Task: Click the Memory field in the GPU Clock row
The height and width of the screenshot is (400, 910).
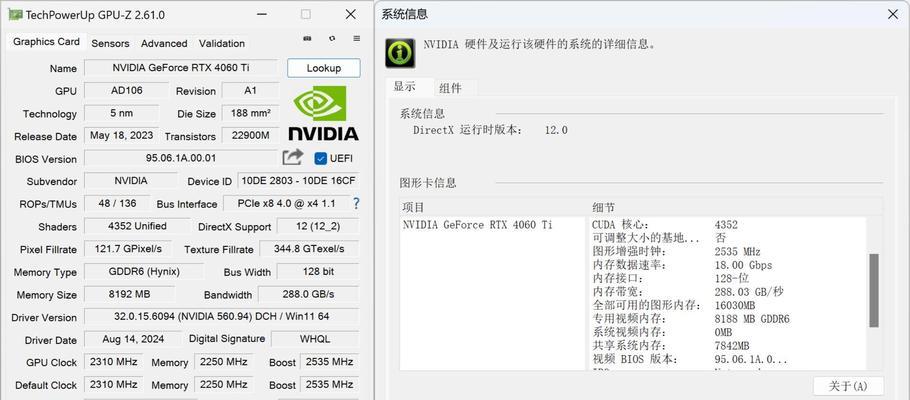Action: [223, 362]
